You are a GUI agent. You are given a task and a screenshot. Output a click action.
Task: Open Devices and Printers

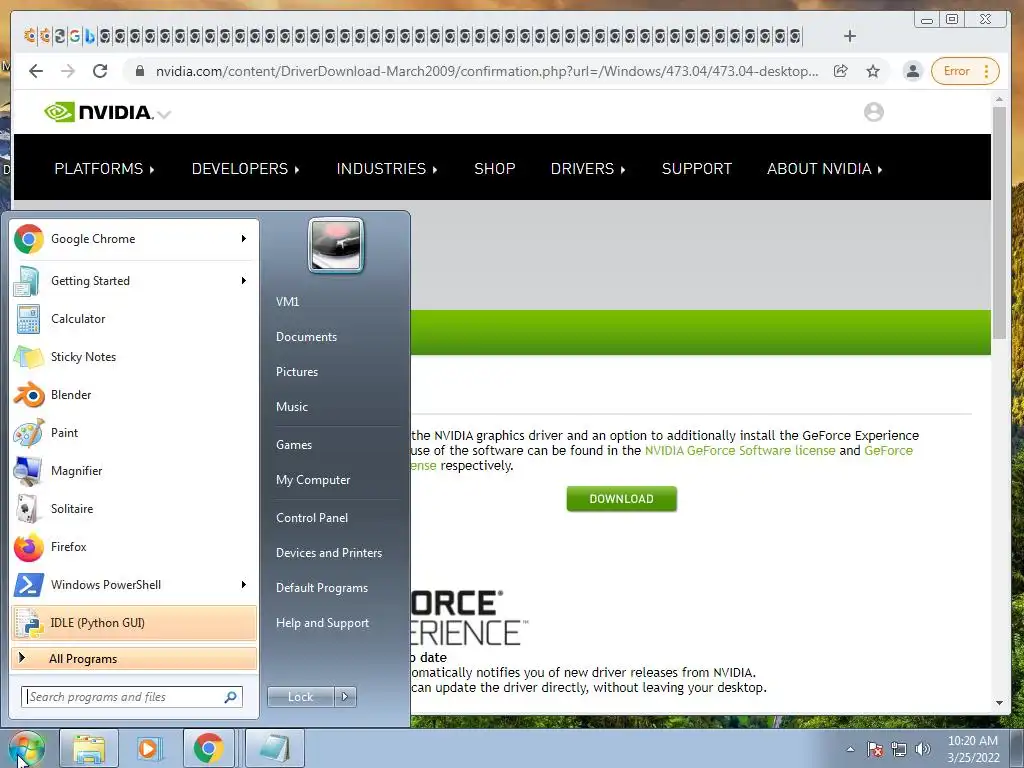coord(329,553)
